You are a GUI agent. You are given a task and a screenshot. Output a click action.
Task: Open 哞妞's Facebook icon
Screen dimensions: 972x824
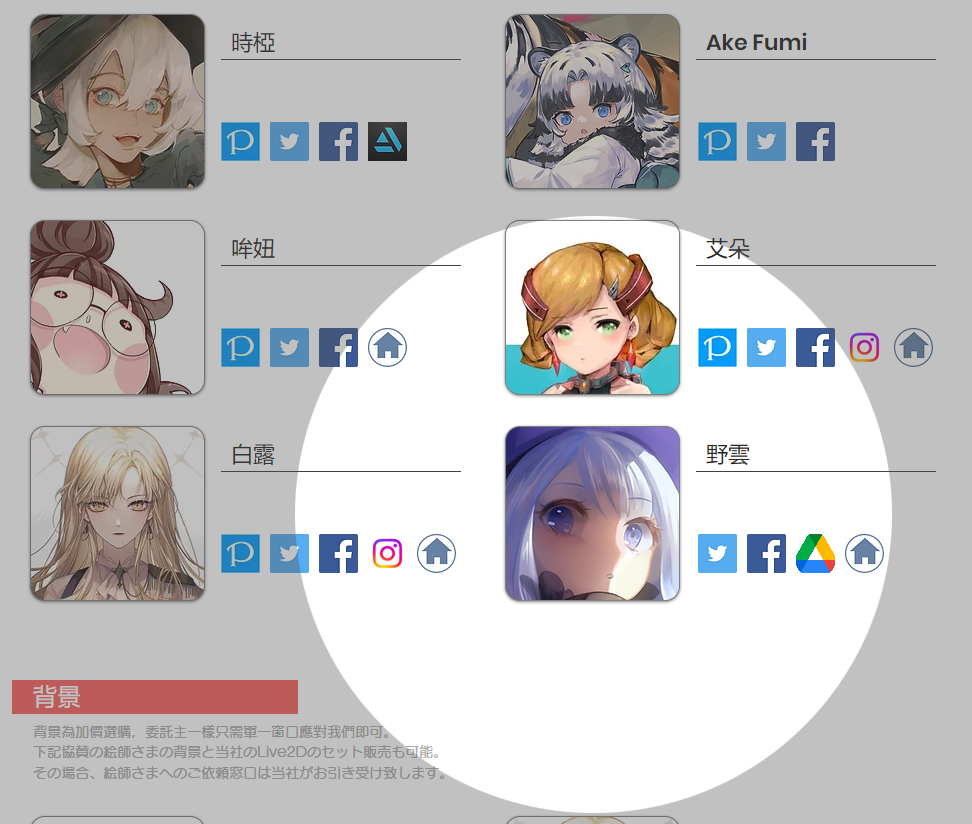click(x=338, y=347)
